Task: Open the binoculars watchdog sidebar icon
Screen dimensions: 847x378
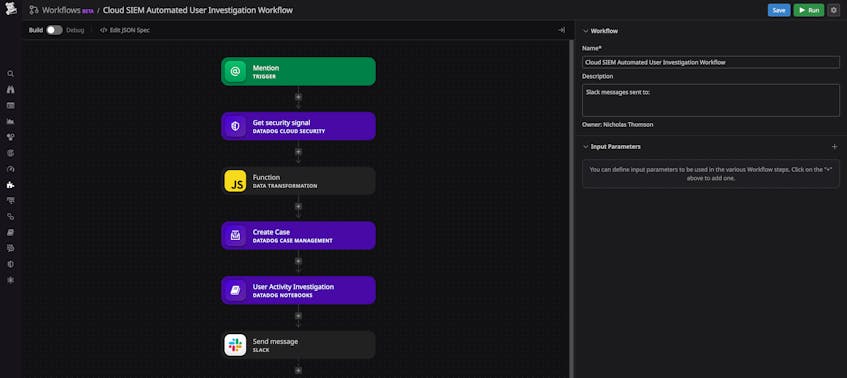Action: (x=10, y=90)
